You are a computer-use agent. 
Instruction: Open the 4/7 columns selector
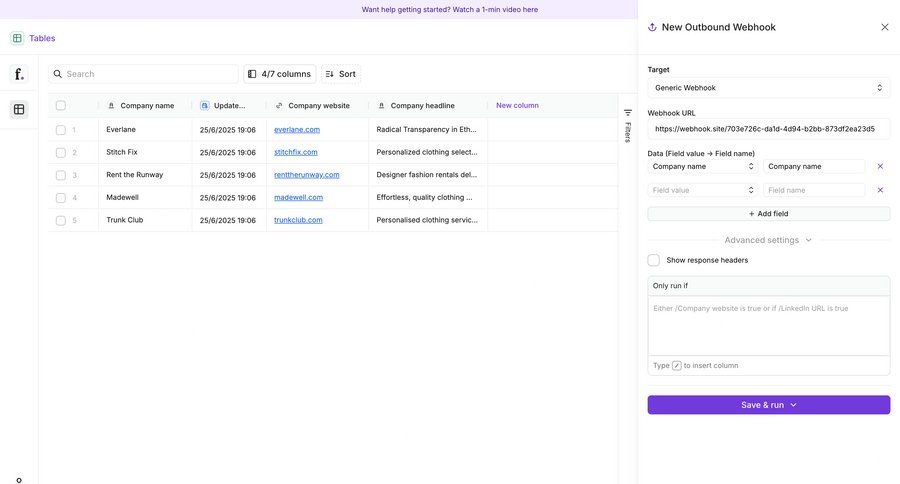pos(280,74)
